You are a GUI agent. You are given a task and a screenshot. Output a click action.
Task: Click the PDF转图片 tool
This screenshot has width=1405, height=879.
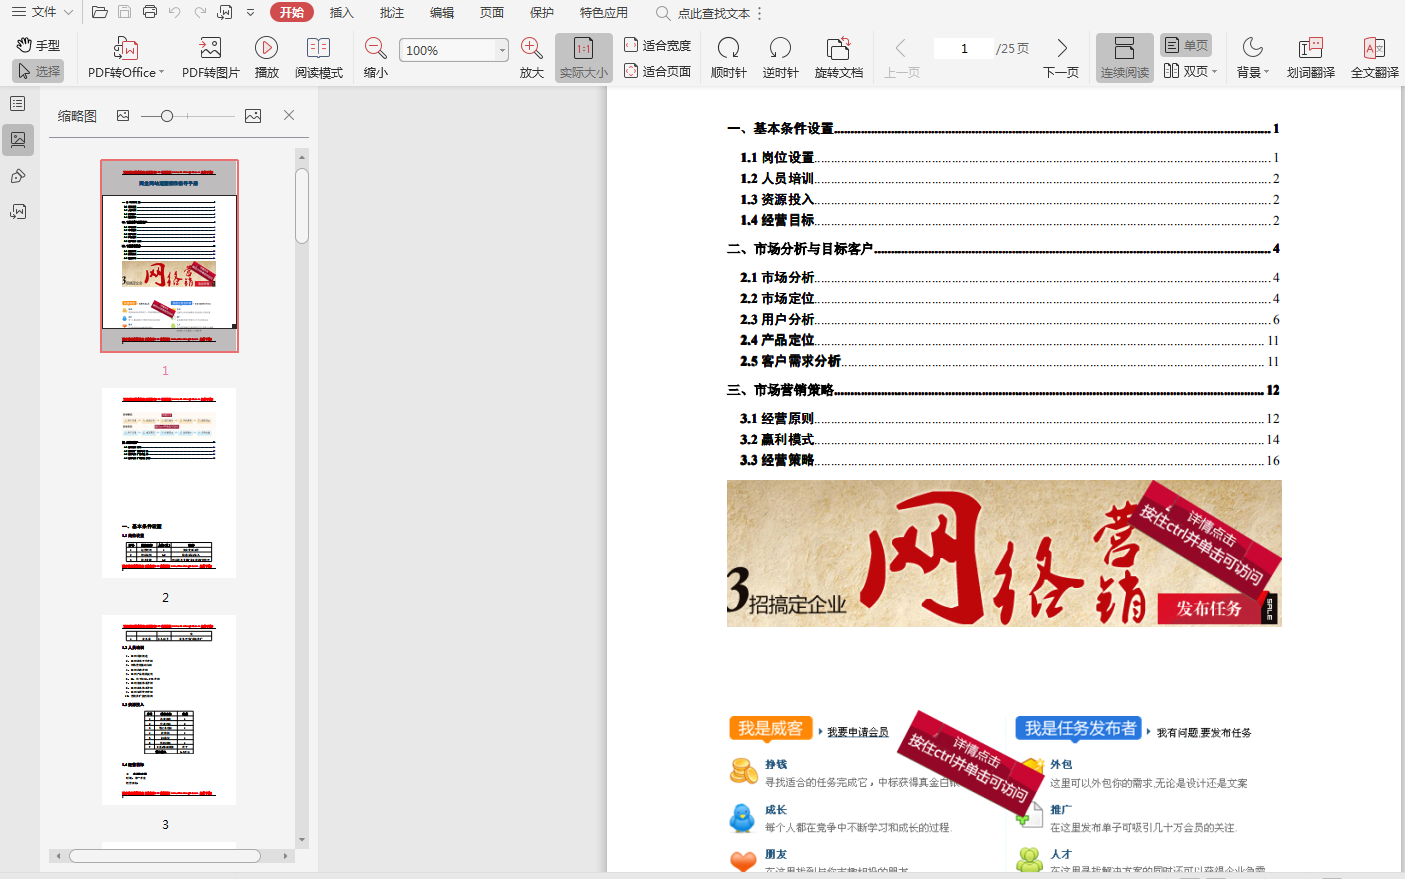click(x=211, y=58)
